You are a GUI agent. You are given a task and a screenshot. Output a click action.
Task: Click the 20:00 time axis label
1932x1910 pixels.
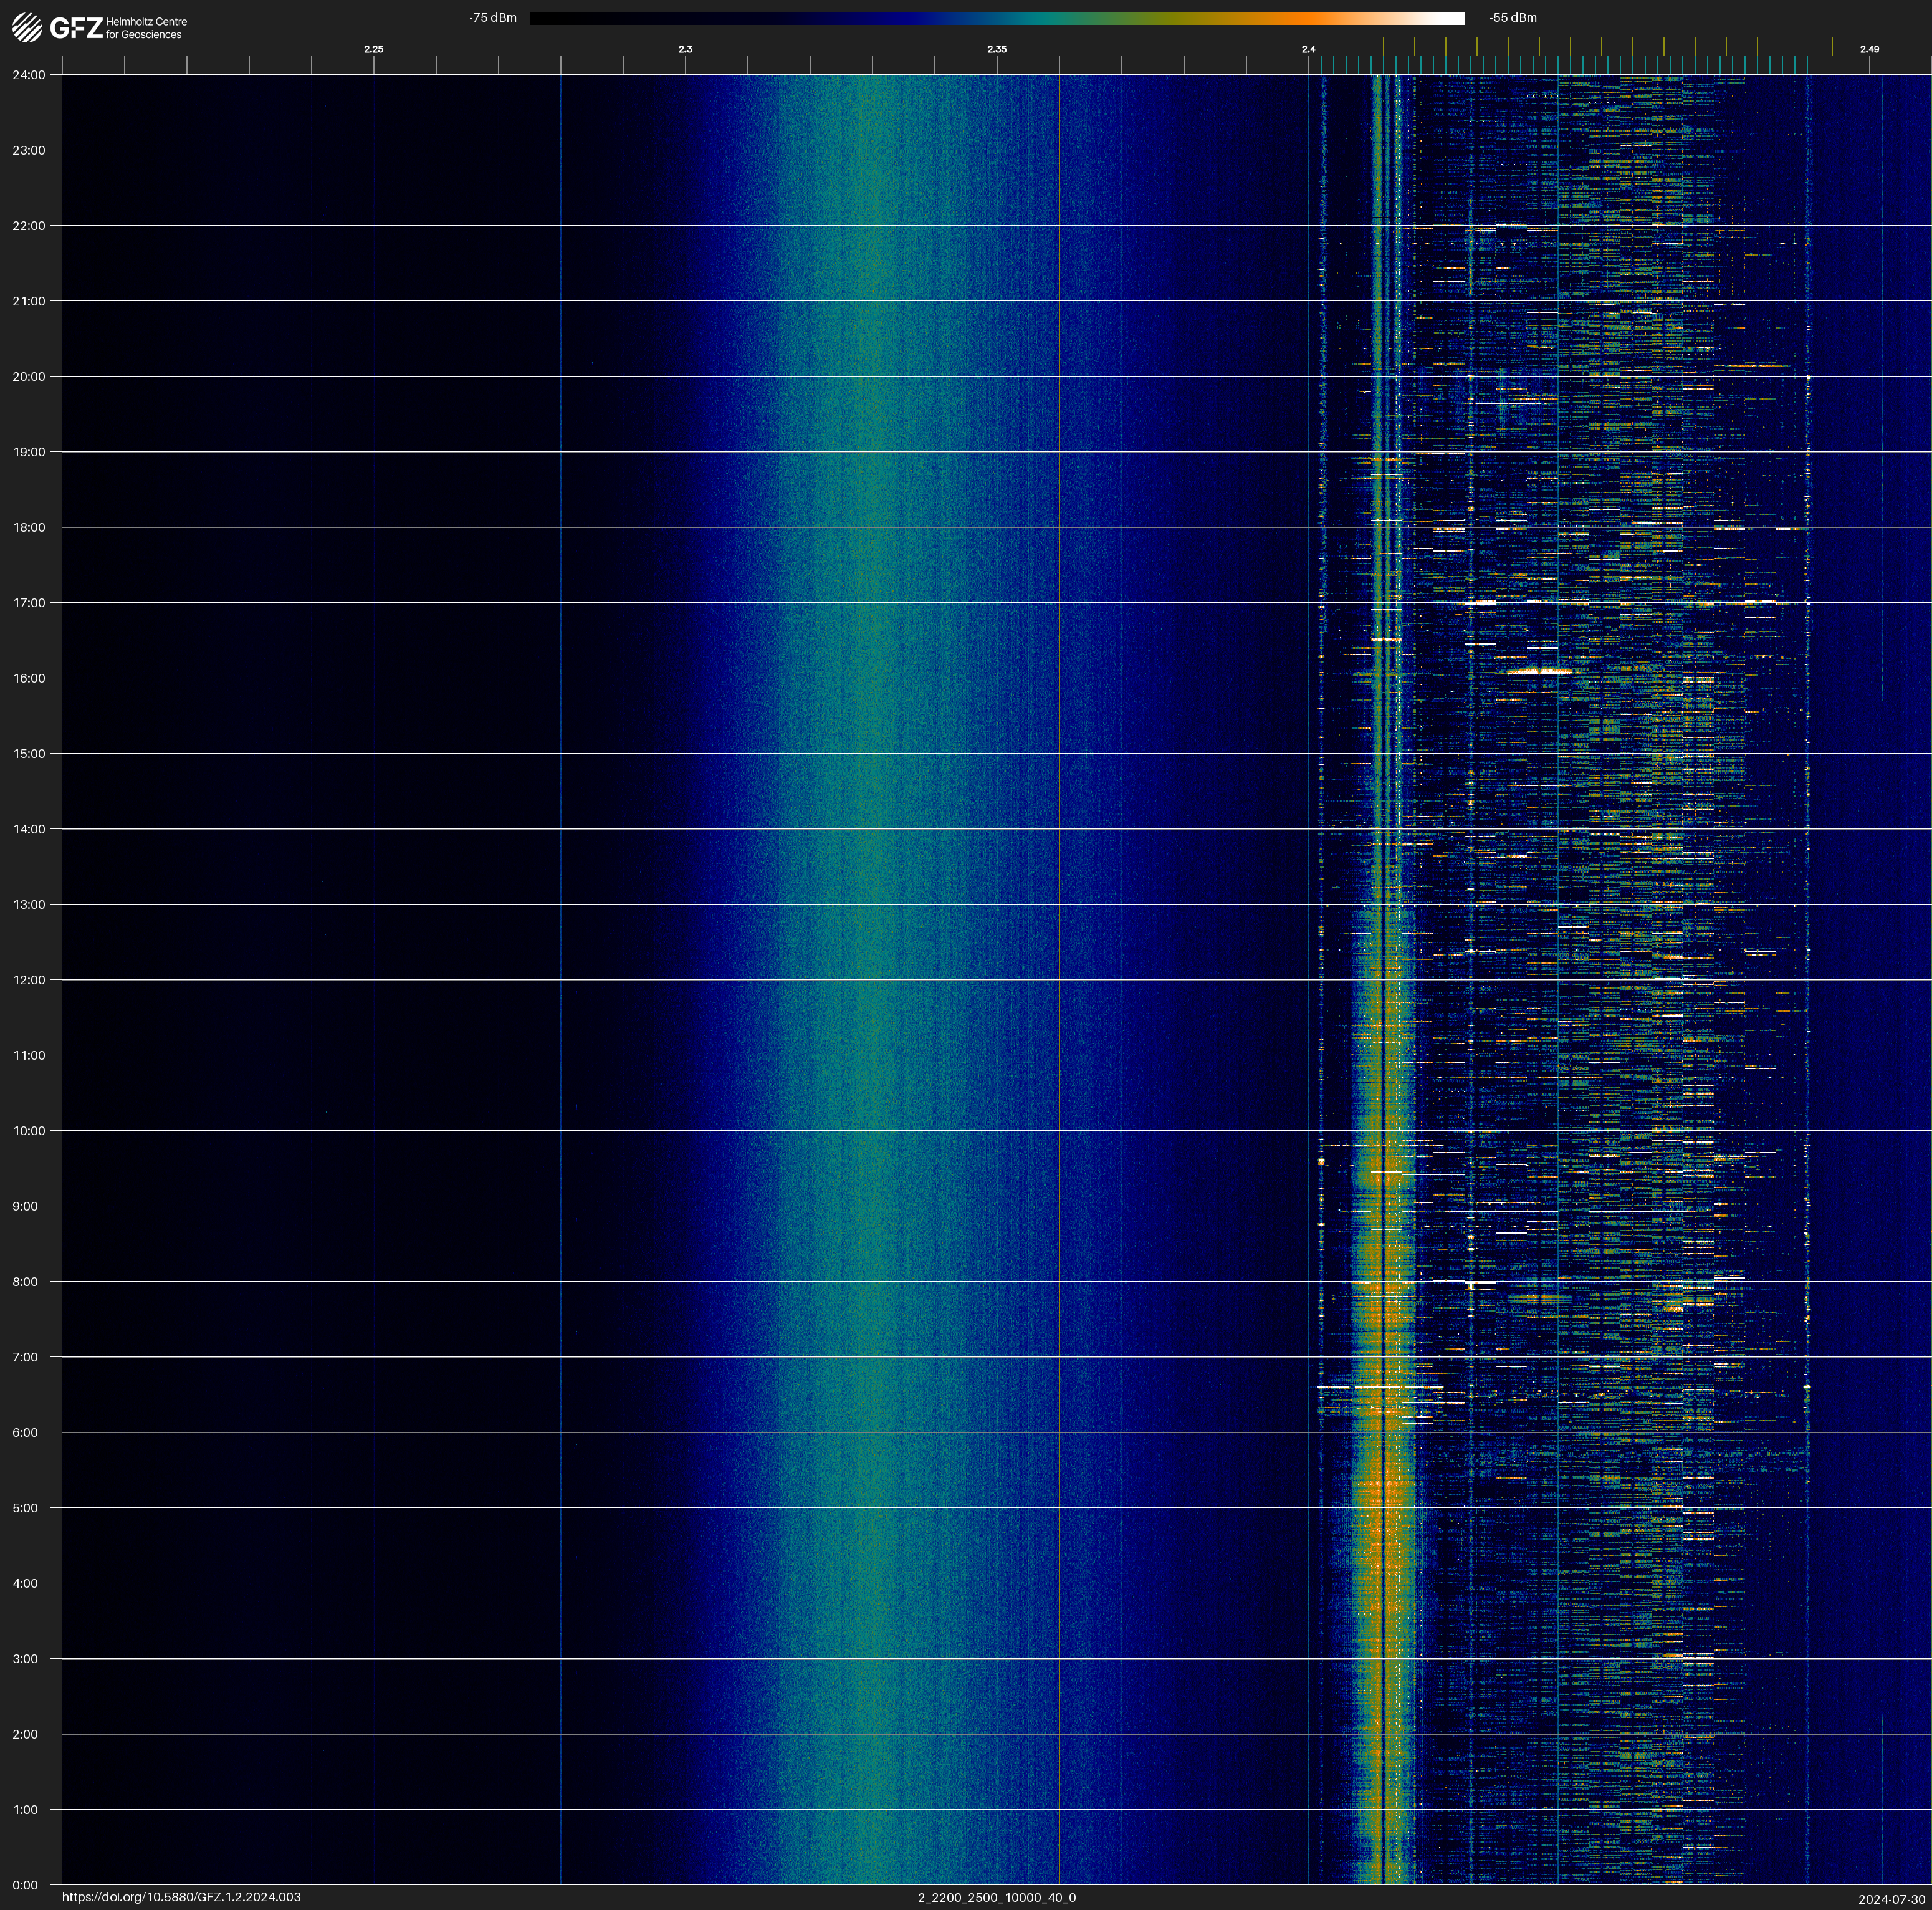coord(28,377)
